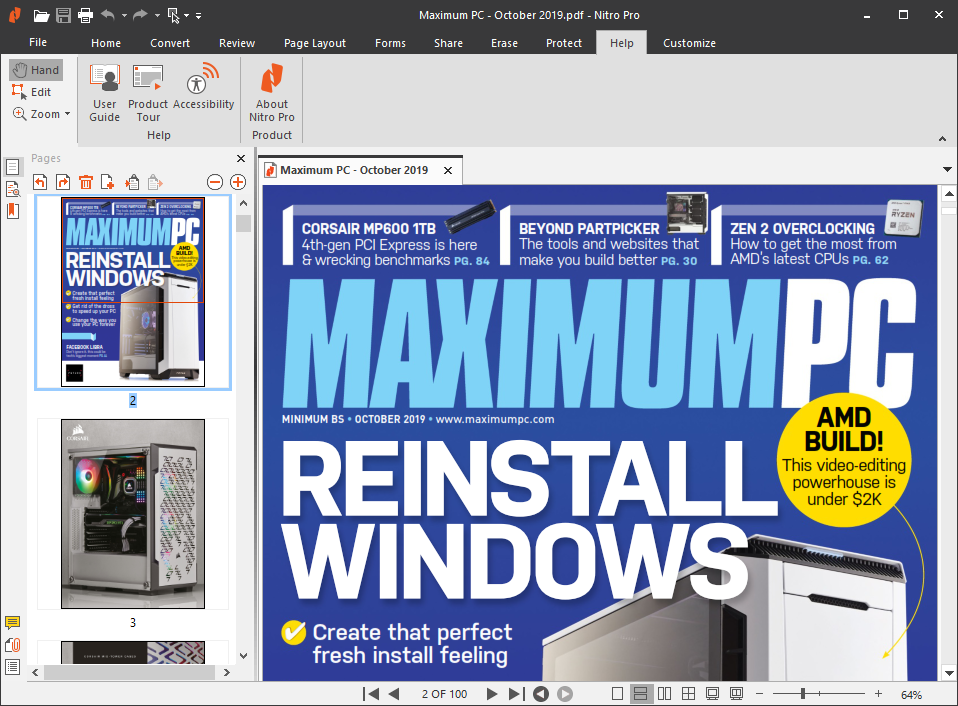Close the Maximum PC - October 2019 document tab
Viewport: 958px width, 706px height.
click(448, 170)
